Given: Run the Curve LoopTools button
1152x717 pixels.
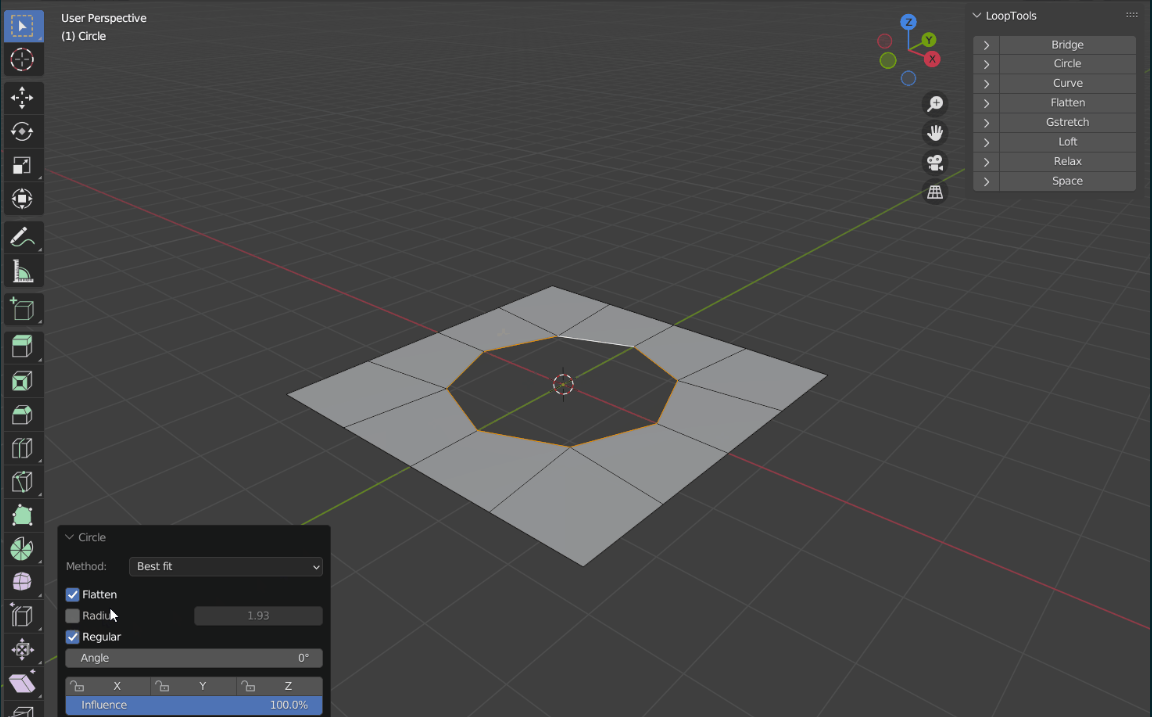Looking at the screenshot, I should coord(1068,84).
